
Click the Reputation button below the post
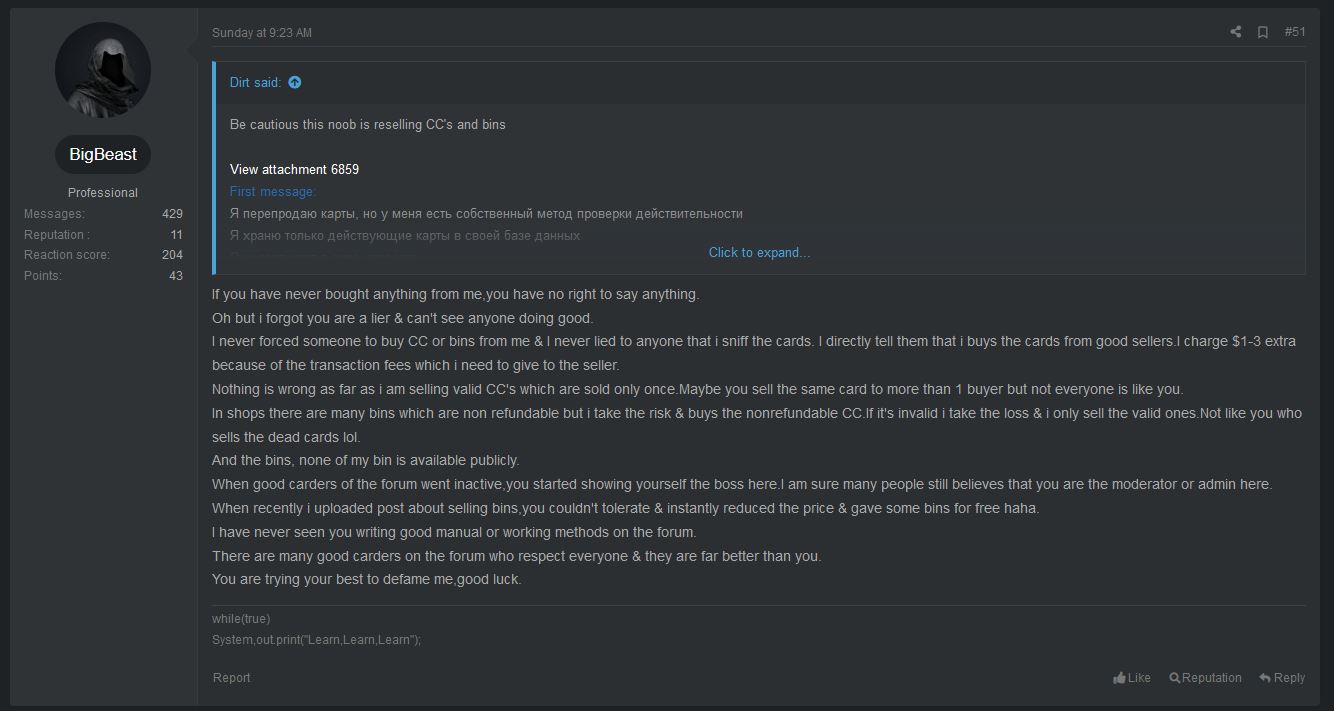pos(1205,678)
